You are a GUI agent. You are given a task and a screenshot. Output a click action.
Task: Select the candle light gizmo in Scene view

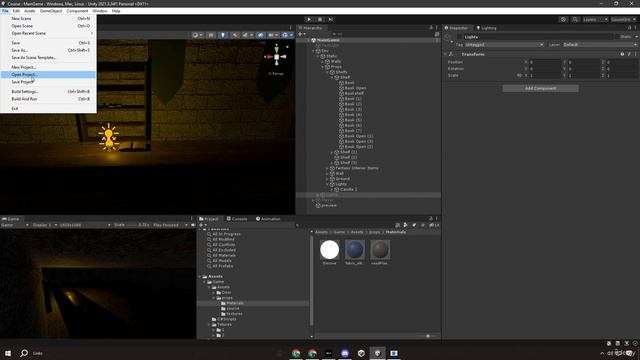point(109,136)
